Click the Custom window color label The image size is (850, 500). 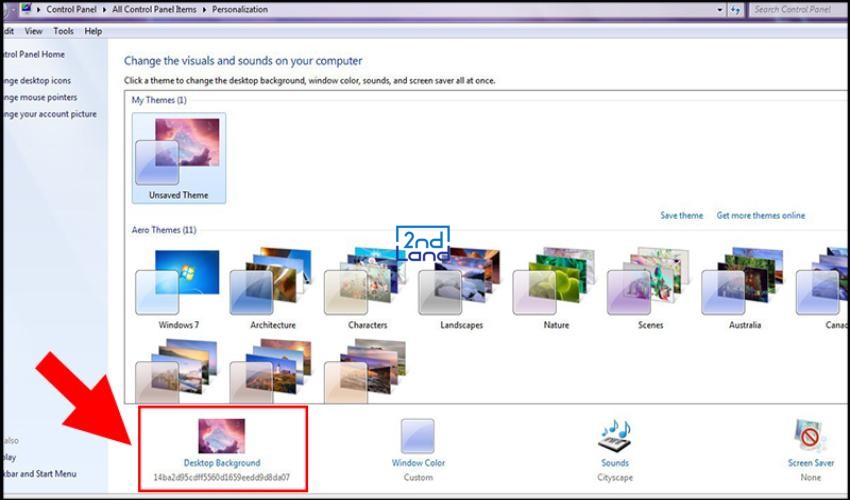[x=418, y=478]
